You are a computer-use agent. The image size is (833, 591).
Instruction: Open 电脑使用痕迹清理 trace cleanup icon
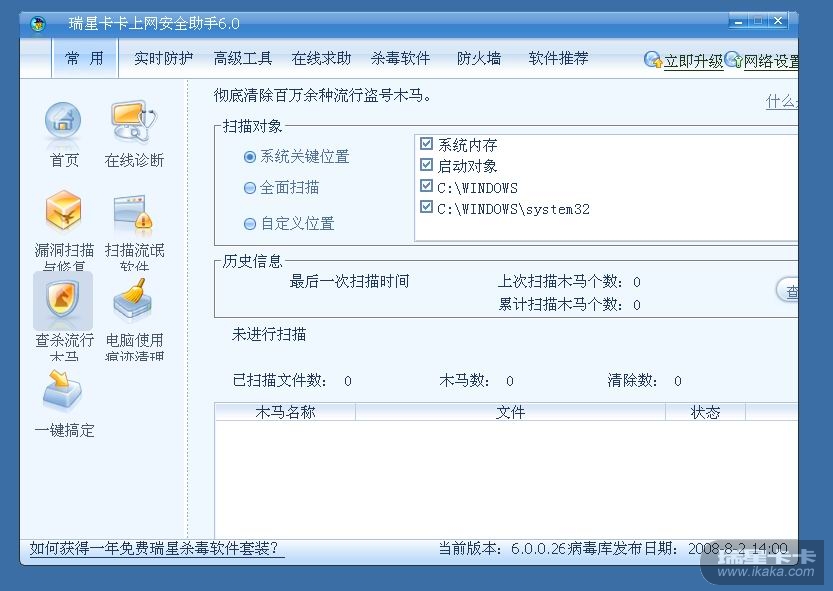133,299
